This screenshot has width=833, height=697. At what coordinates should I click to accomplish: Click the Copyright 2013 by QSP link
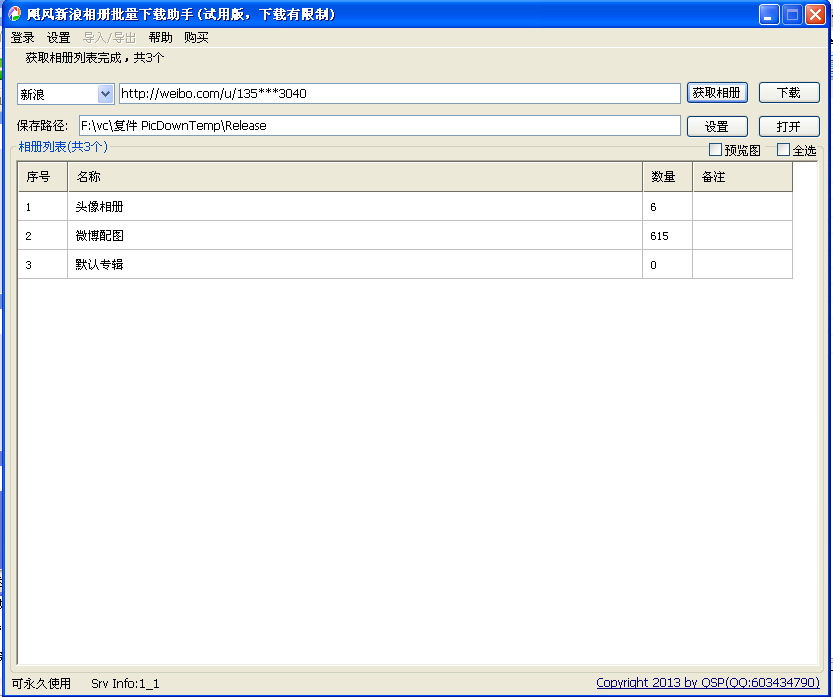[708, 683]
